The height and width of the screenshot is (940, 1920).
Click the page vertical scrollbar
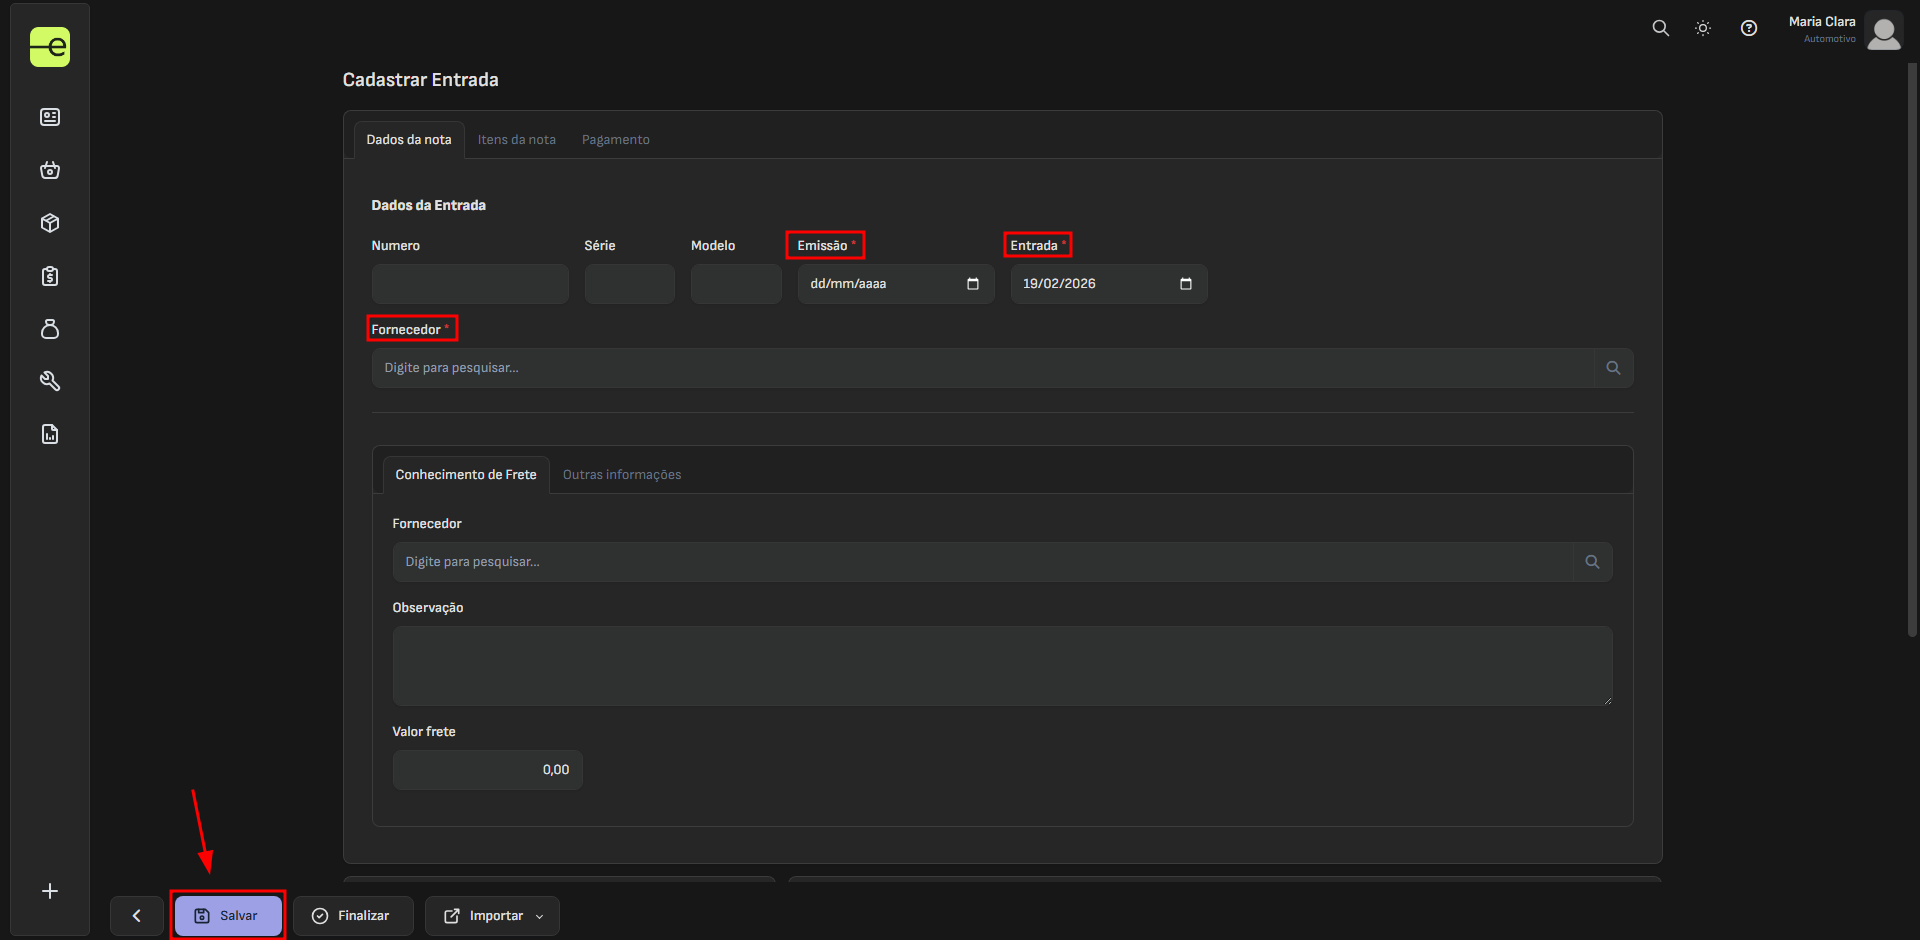1912,350
